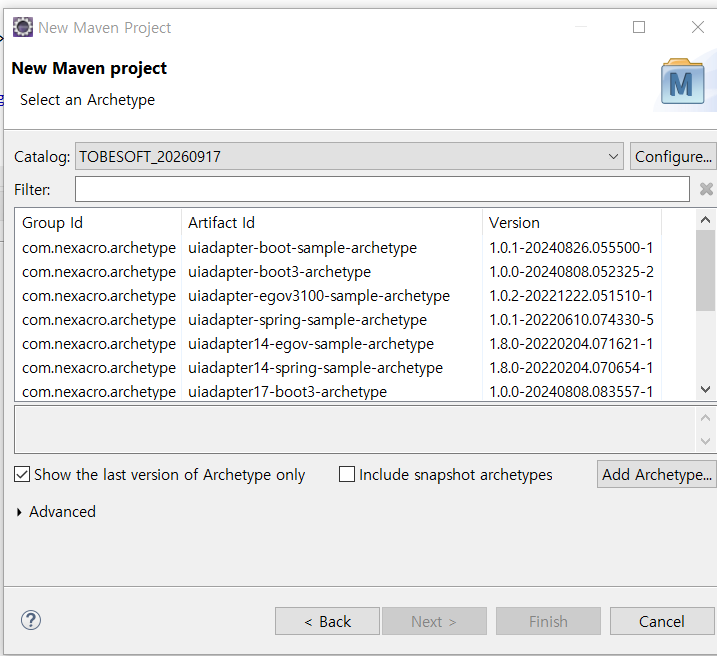Click the description box scroll up arrow
The height and width of the screenshot is (656, 717).
click(x=705, y=418)
